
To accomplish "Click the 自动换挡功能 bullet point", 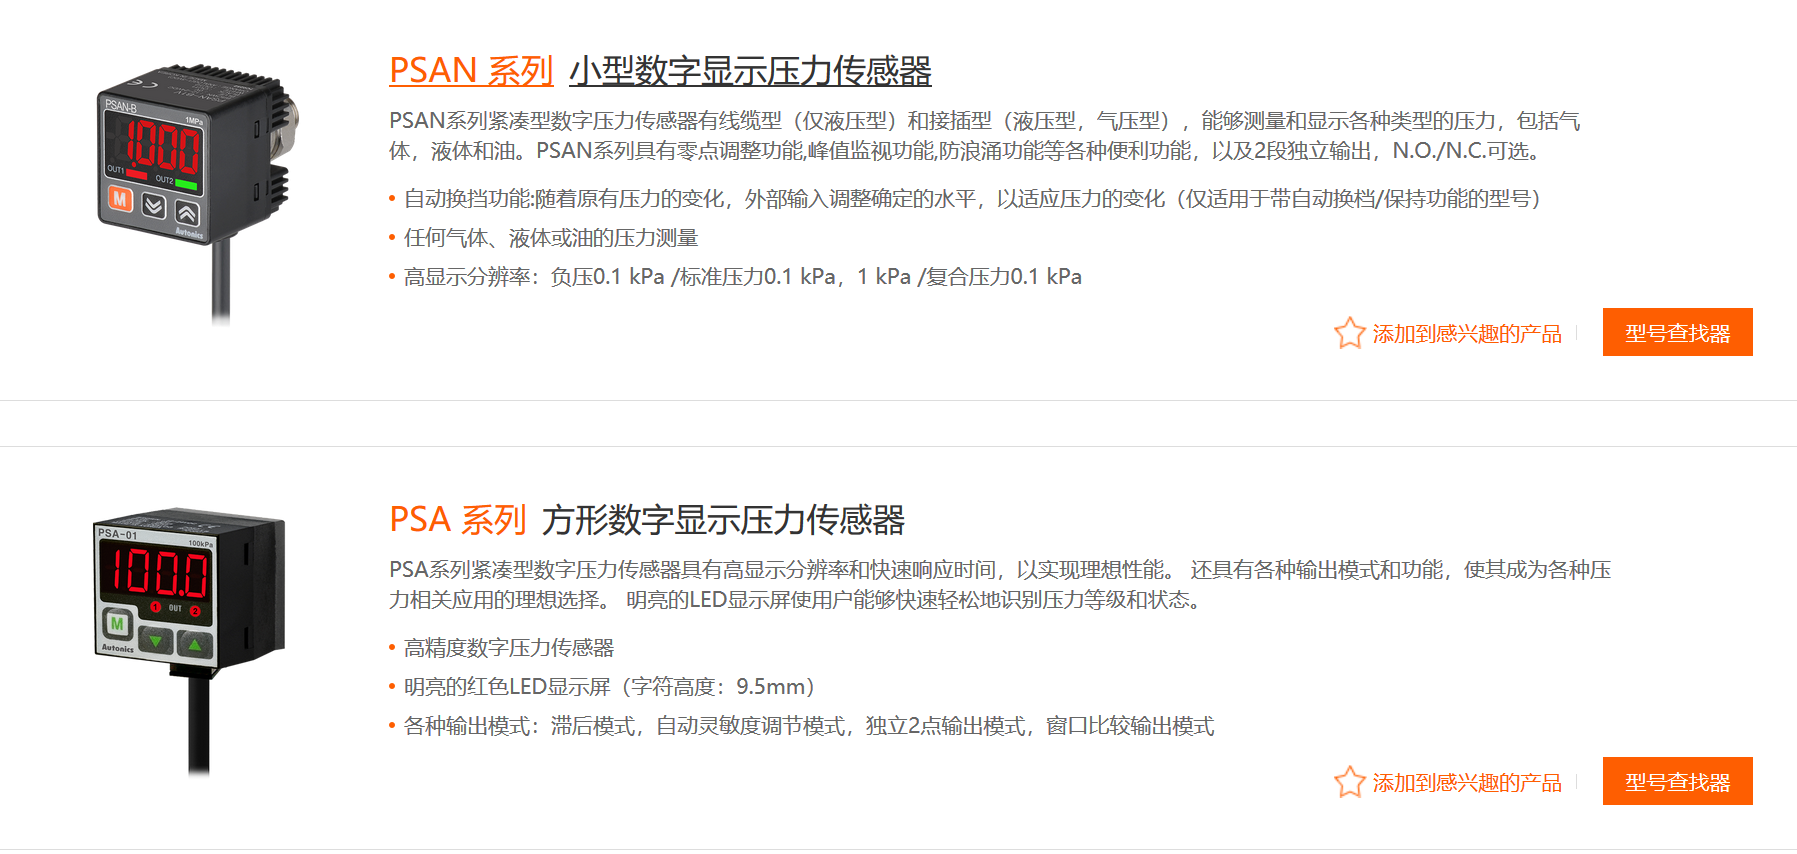I will (x=972, y=199).
